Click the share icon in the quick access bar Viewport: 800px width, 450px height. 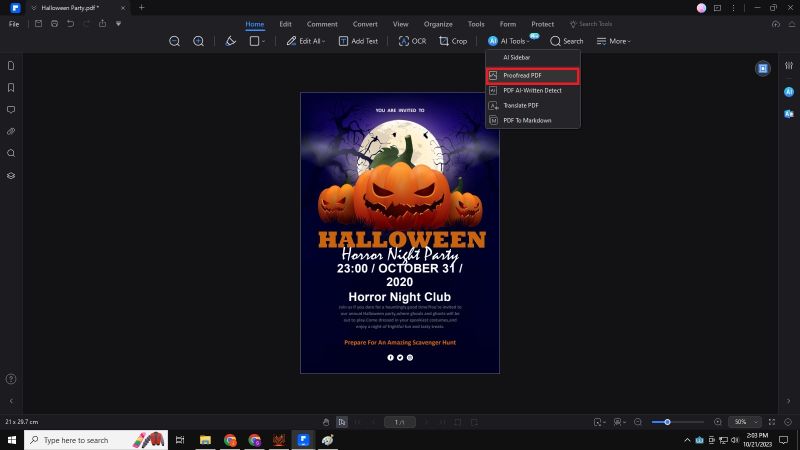(x=103, y=24)
